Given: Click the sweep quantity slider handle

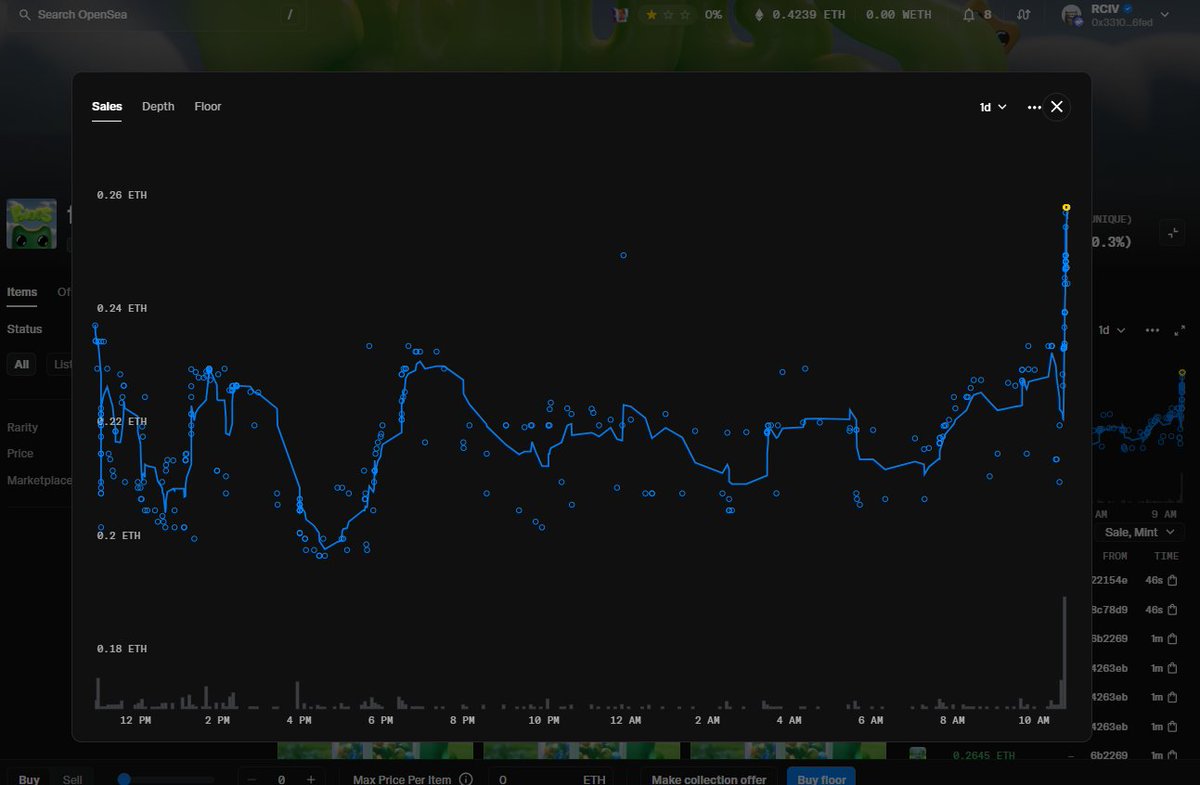Looking at the screenshot, I should click(x=124, y=779).
